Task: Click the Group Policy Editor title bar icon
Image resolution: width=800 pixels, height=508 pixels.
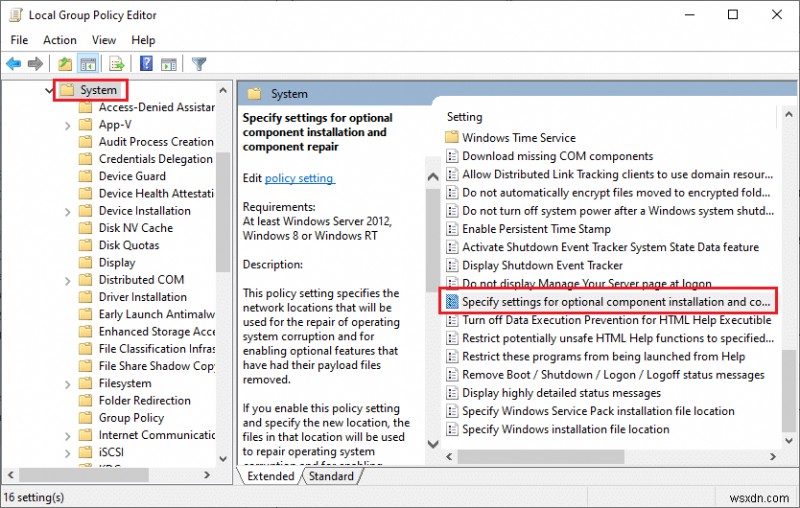Action: [x=16, y=15]
